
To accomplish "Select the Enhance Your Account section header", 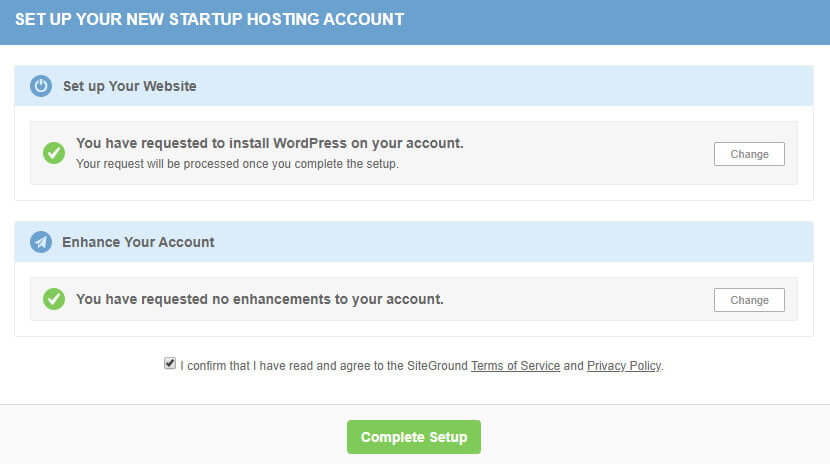I will pyautogui.click(x=414, y=242).
